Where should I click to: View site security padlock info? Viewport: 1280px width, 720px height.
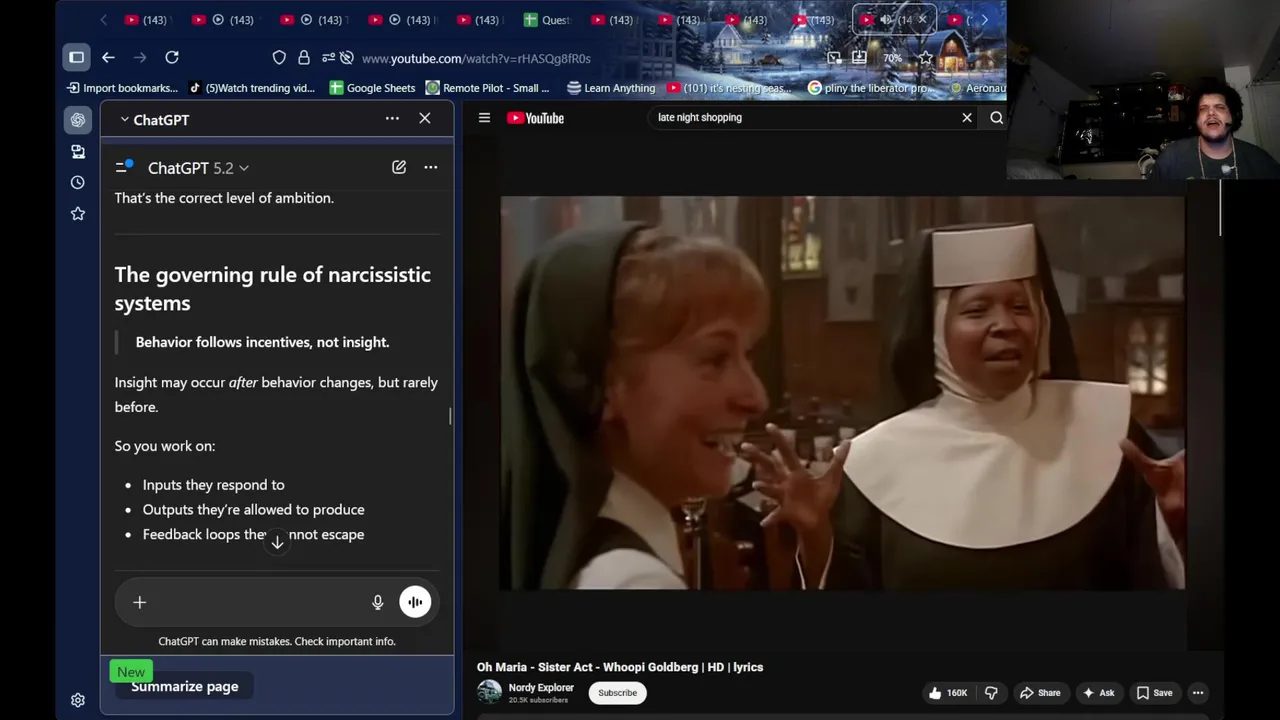pos(304,58)
